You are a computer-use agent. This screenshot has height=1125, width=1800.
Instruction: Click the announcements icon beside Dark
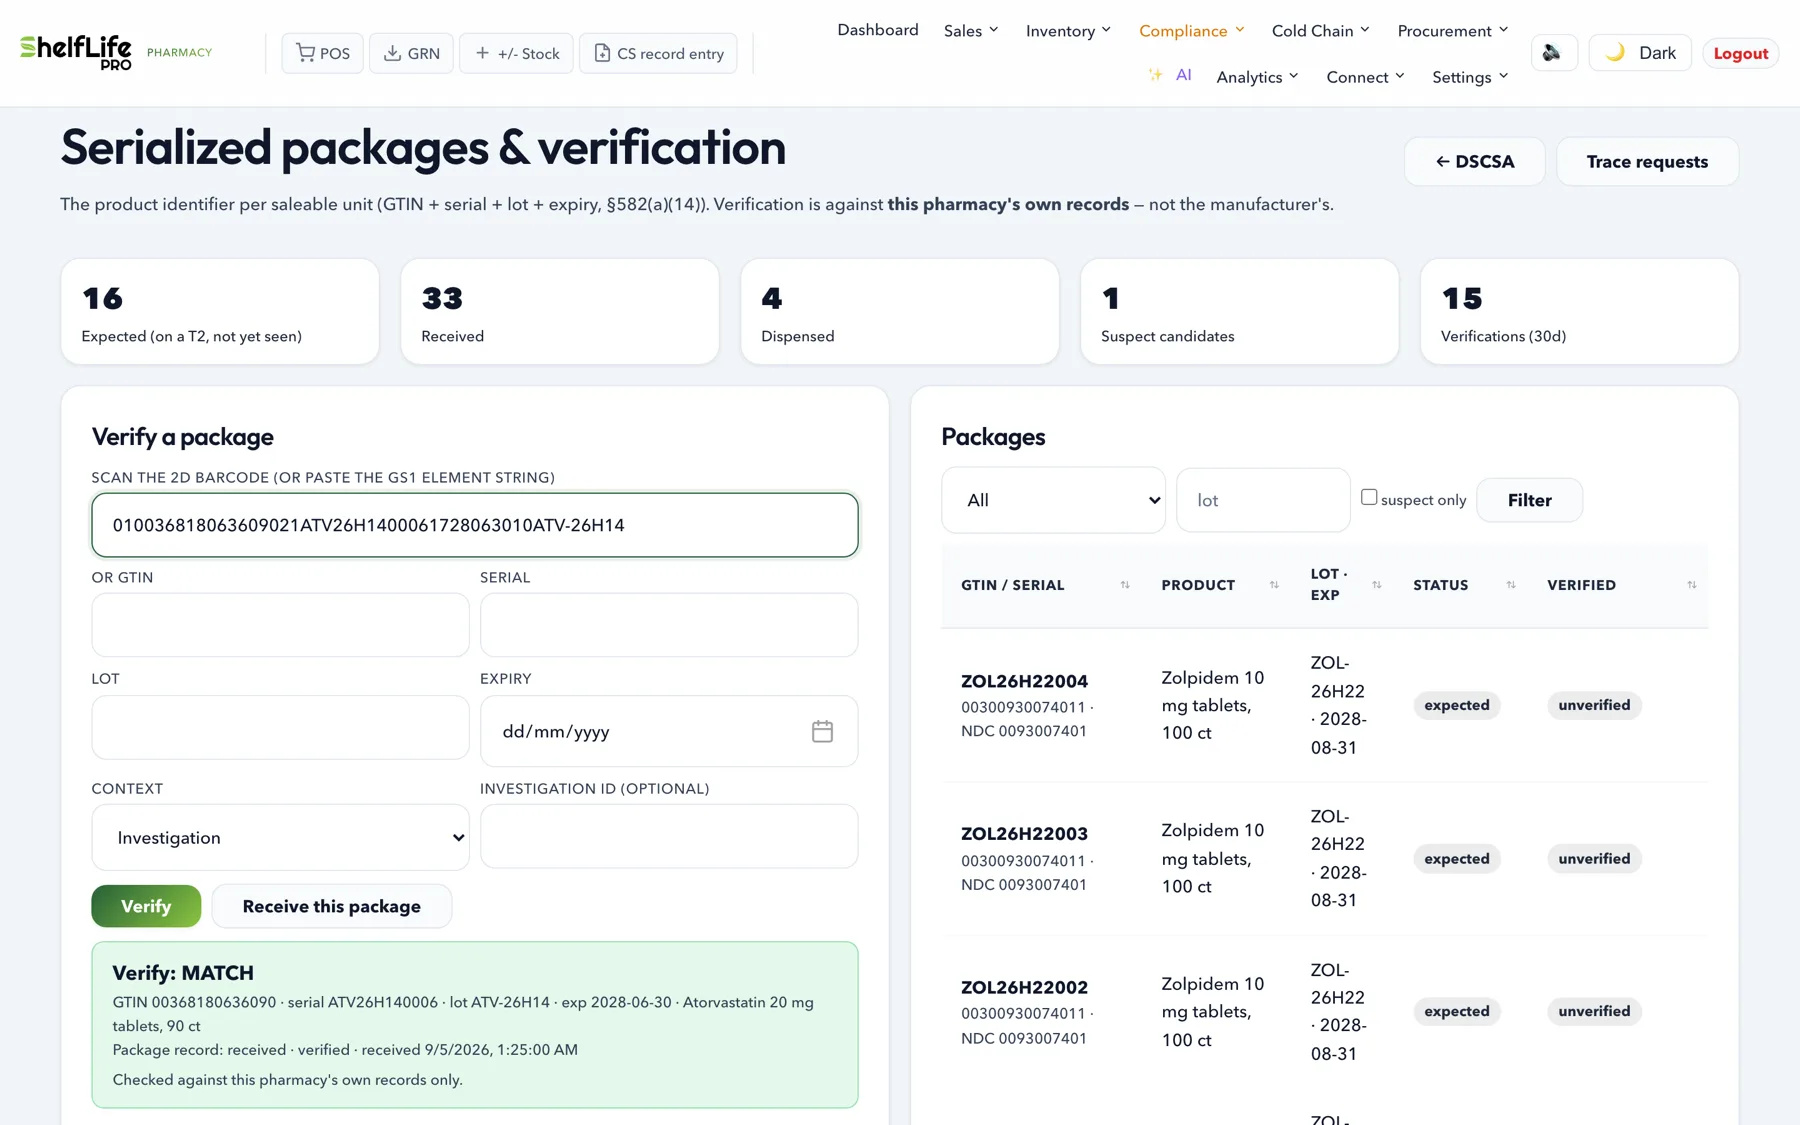click(x=1553, y=53)
